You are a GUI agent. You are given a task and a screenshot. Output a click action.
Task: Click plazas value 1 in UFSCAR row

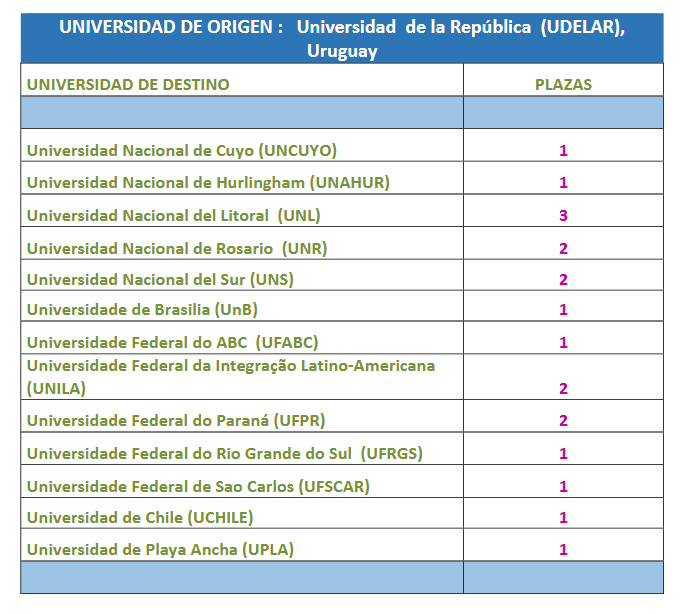click(563, 486)
